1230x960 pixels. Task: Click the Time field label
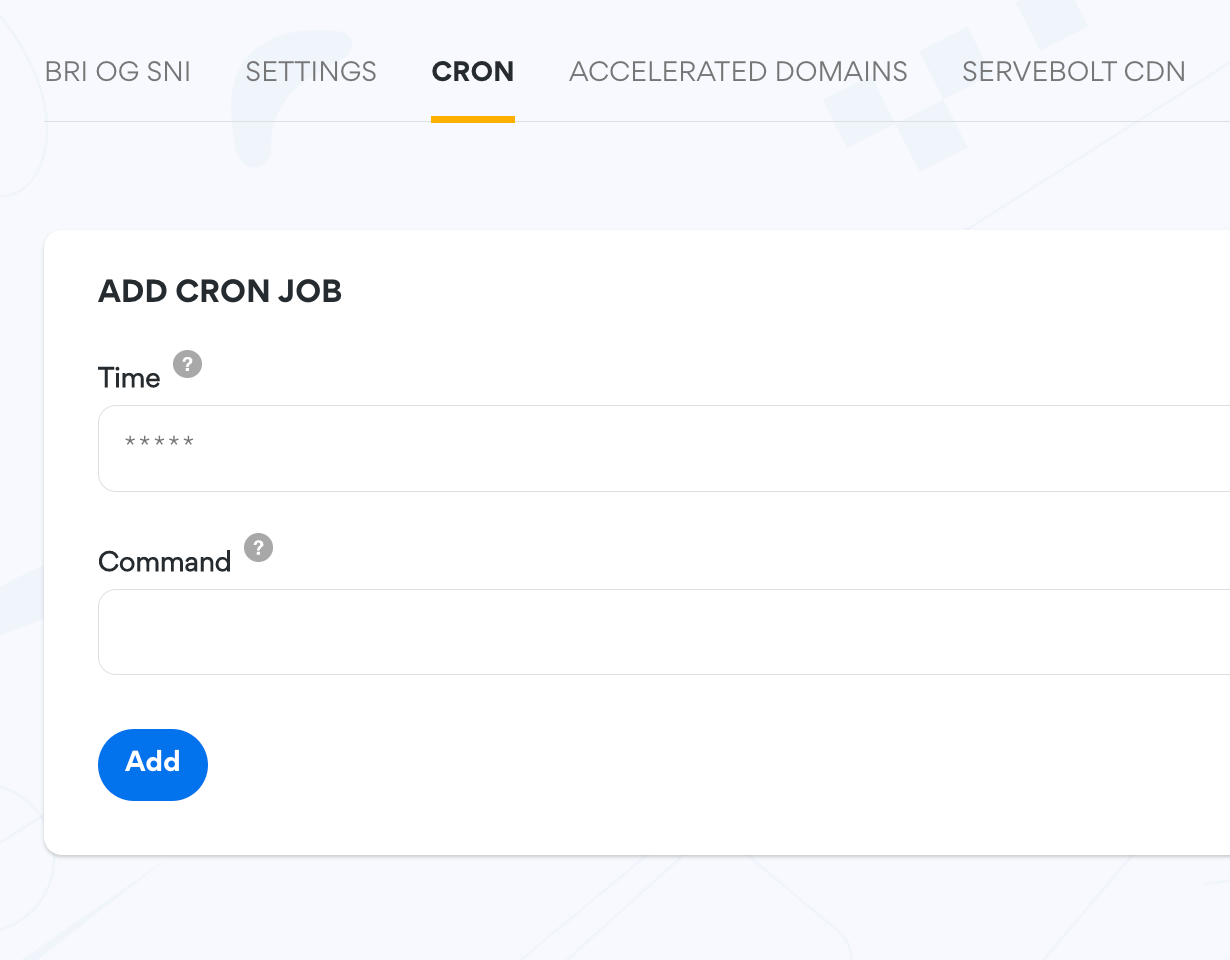coord(128,377)
